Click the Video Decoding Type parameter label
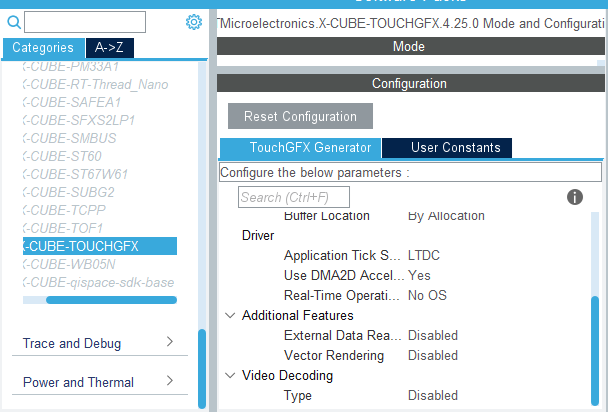The image size is (608, 412). [x=298, y=396]
